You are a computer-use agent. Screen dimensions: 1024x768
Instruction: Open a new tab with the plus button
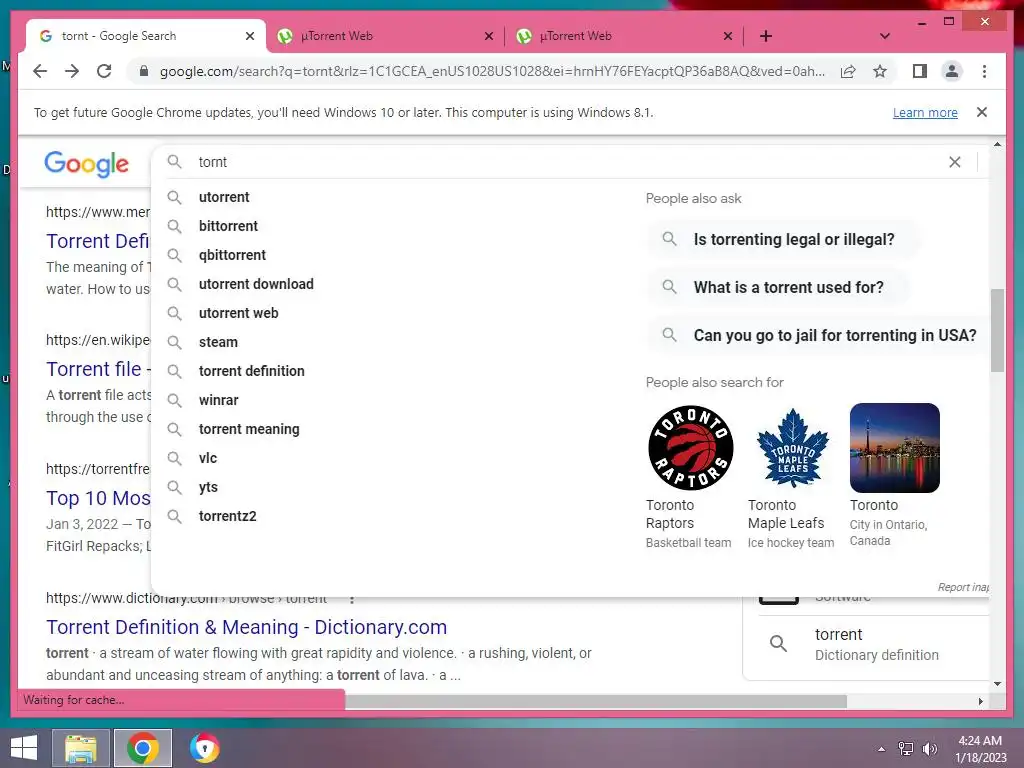766,36
